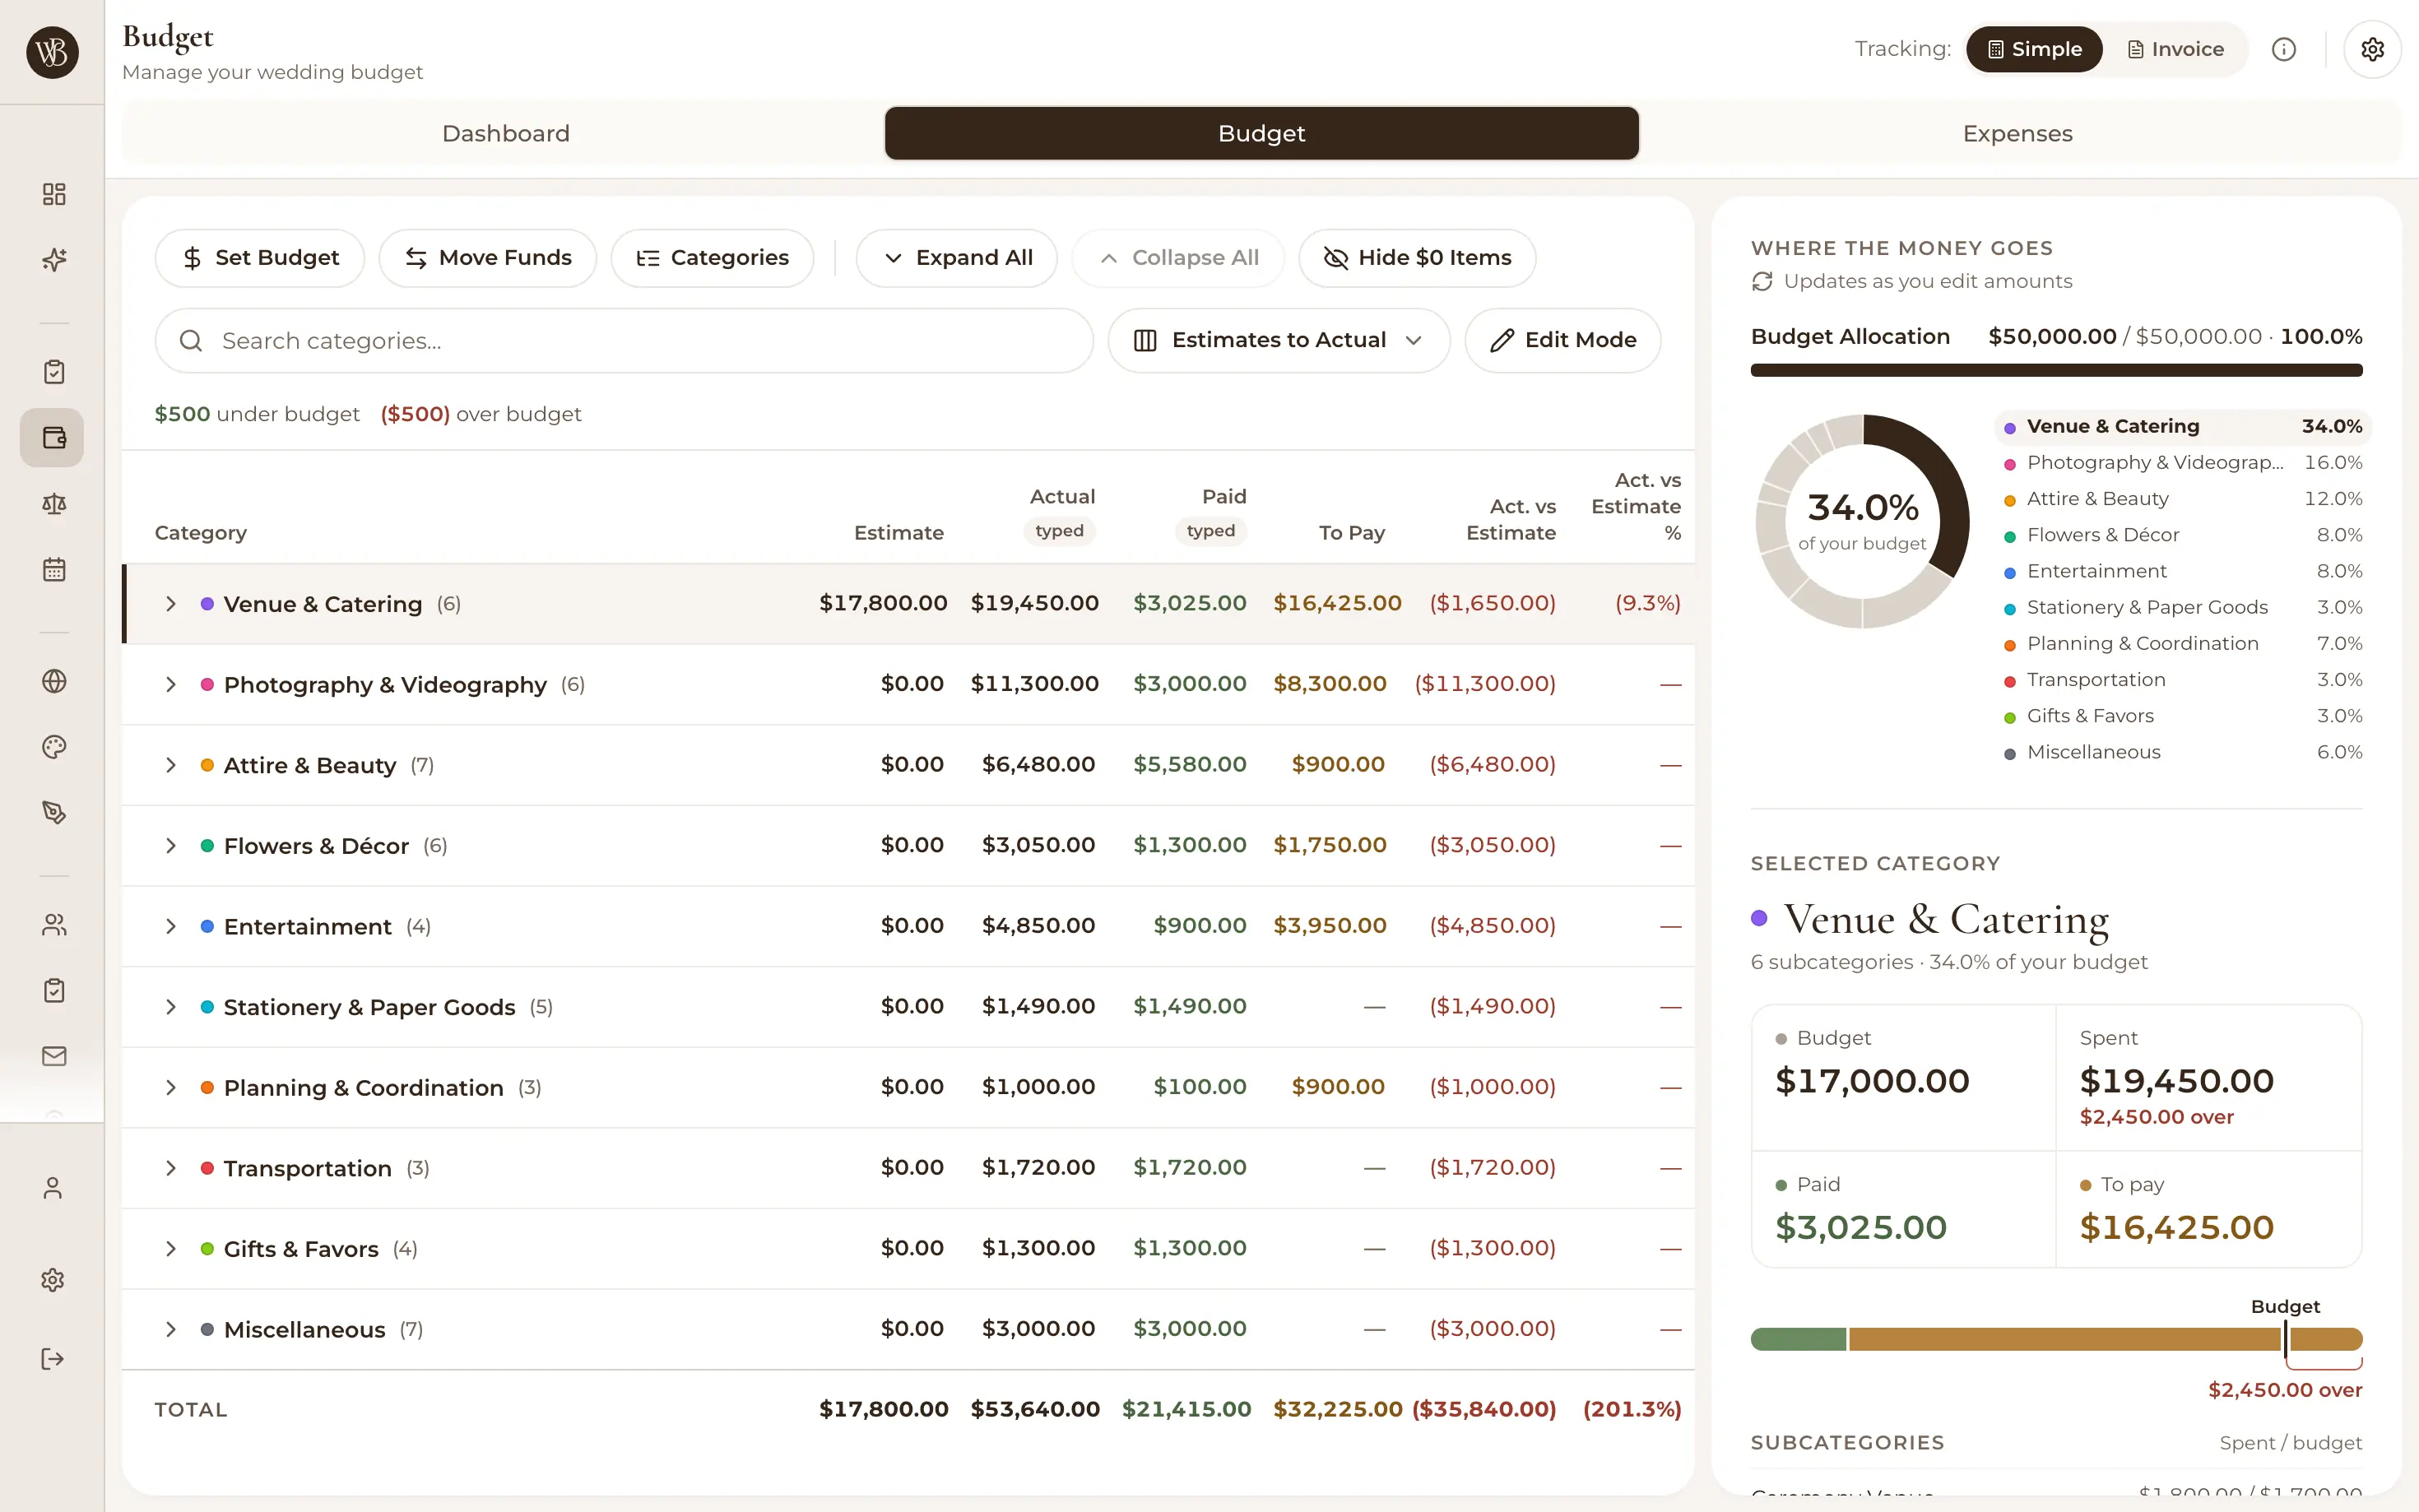Open the user profile icon in sidebar
The height and width of the screenshot is (1512, 2419).
click(x=53, y=1188)
